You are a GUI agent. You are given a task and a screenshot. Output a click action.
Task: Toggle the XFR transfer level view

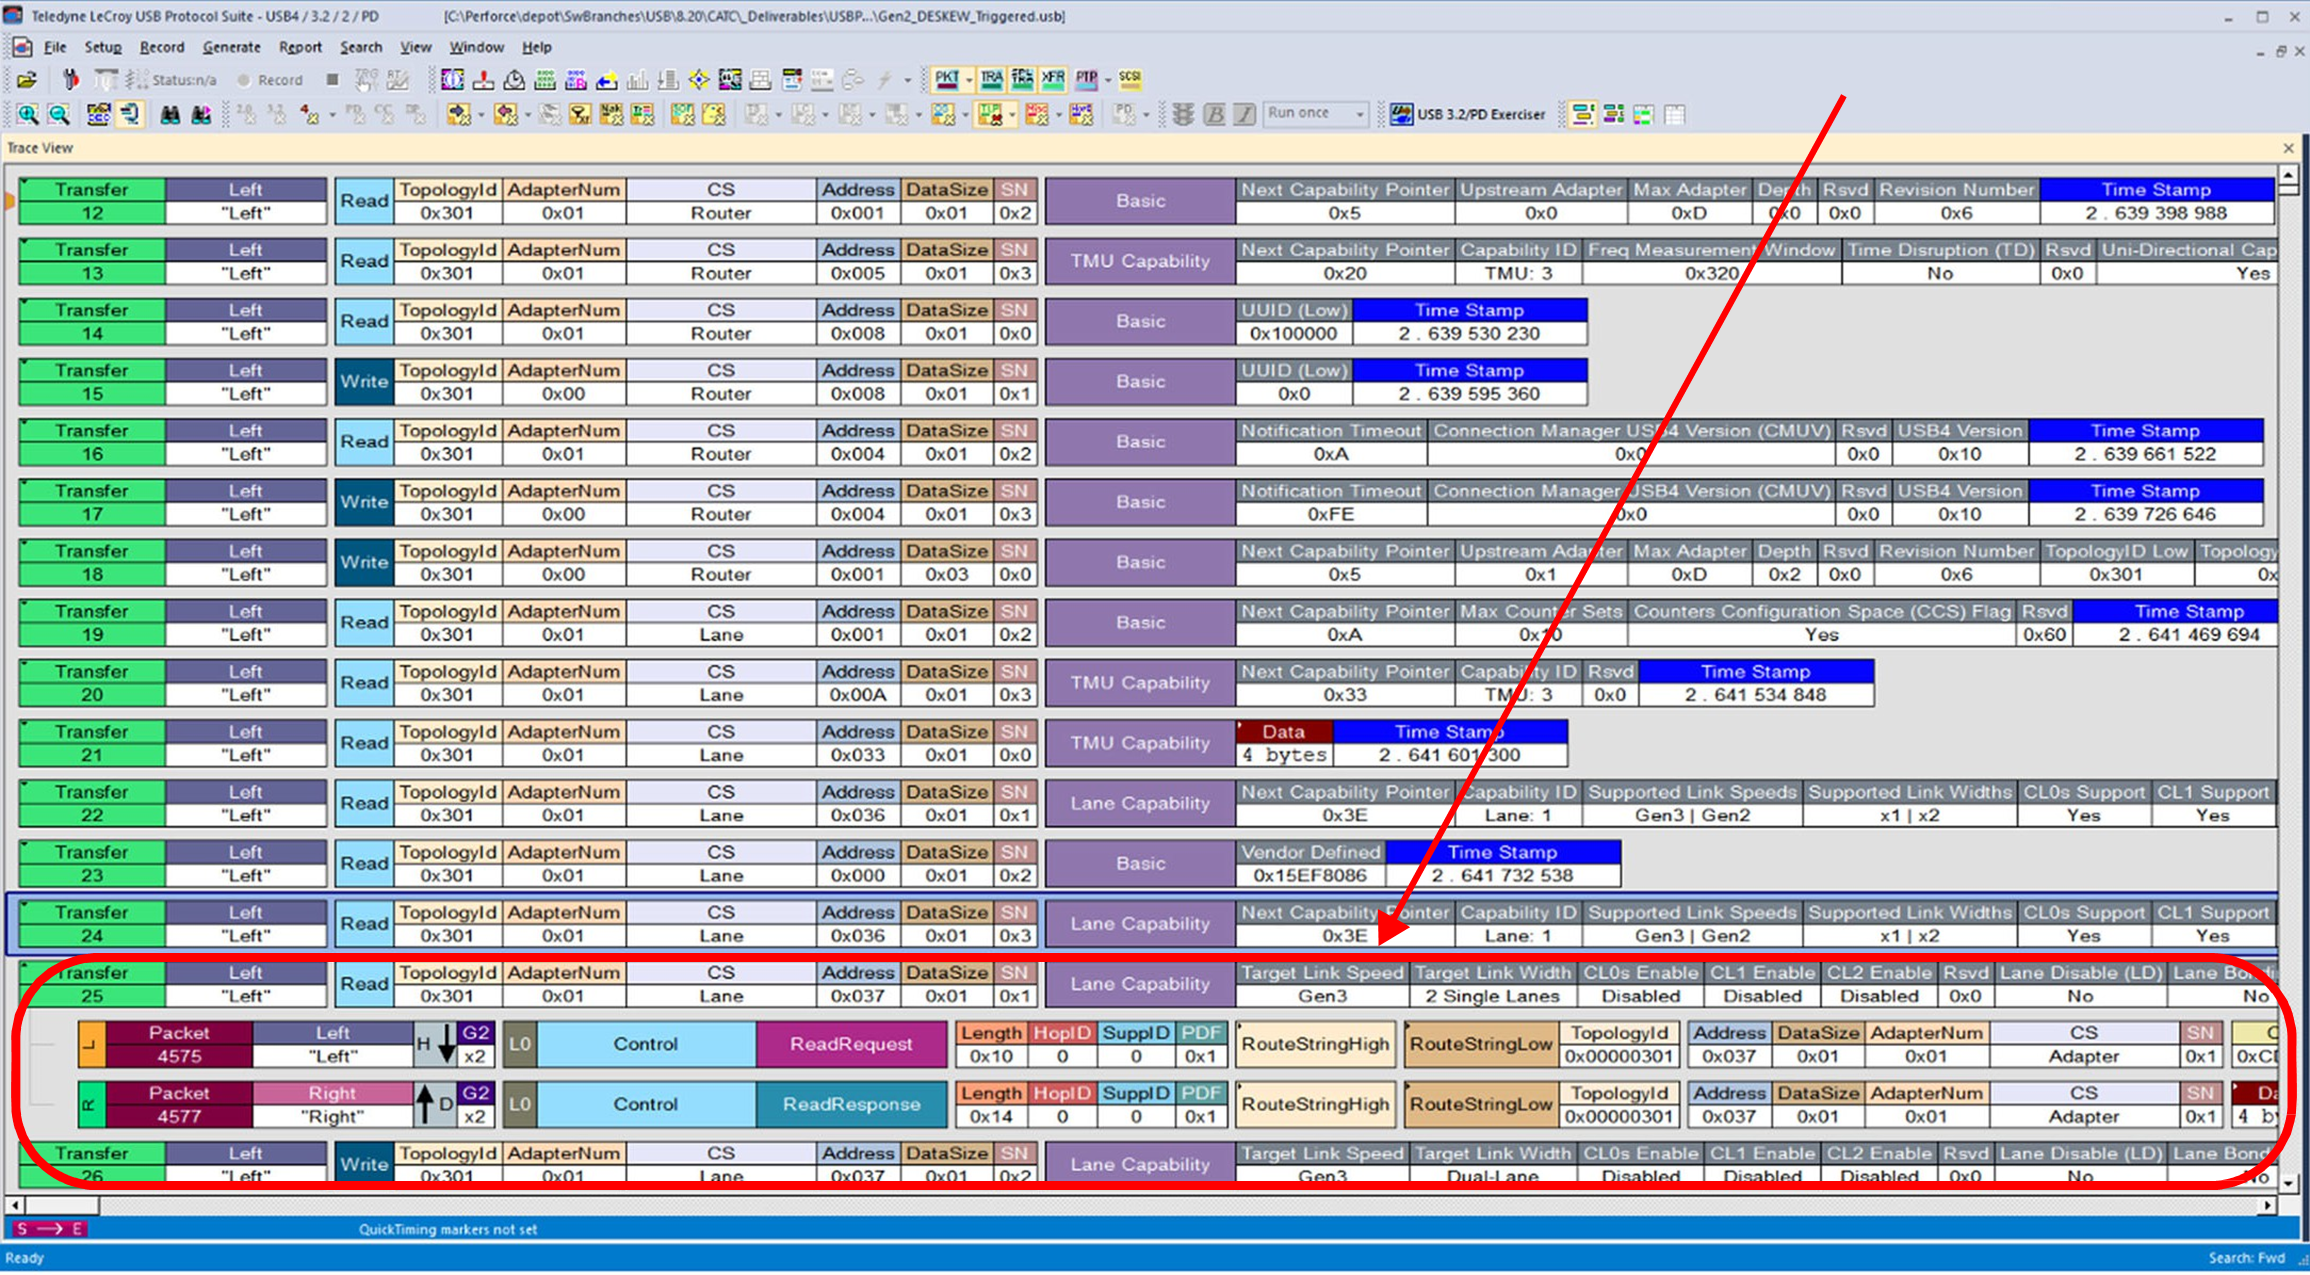[x=1053, y=78]
